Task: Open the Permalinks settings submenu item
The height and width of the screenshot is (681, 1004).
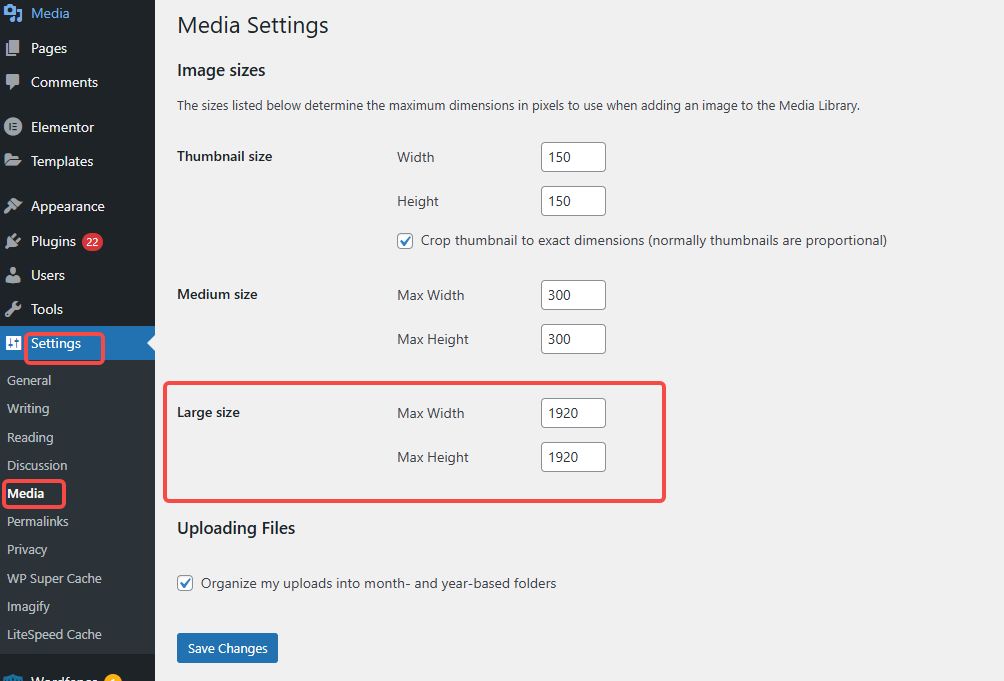Action: (37, 521)
